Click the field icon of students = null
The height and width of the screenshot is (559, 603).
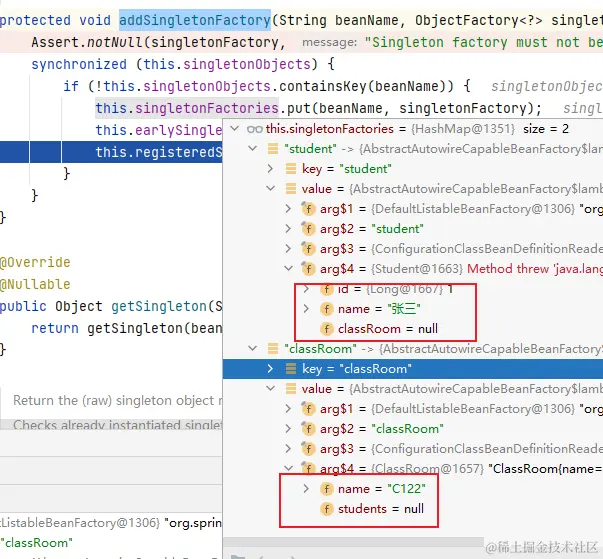pyautogui.click(x=326, y=509)
